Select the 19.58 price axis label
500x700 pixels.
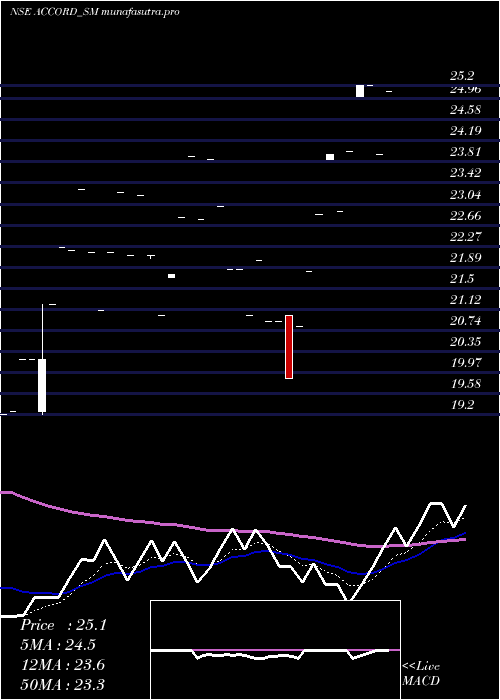(x=465, y=384)
